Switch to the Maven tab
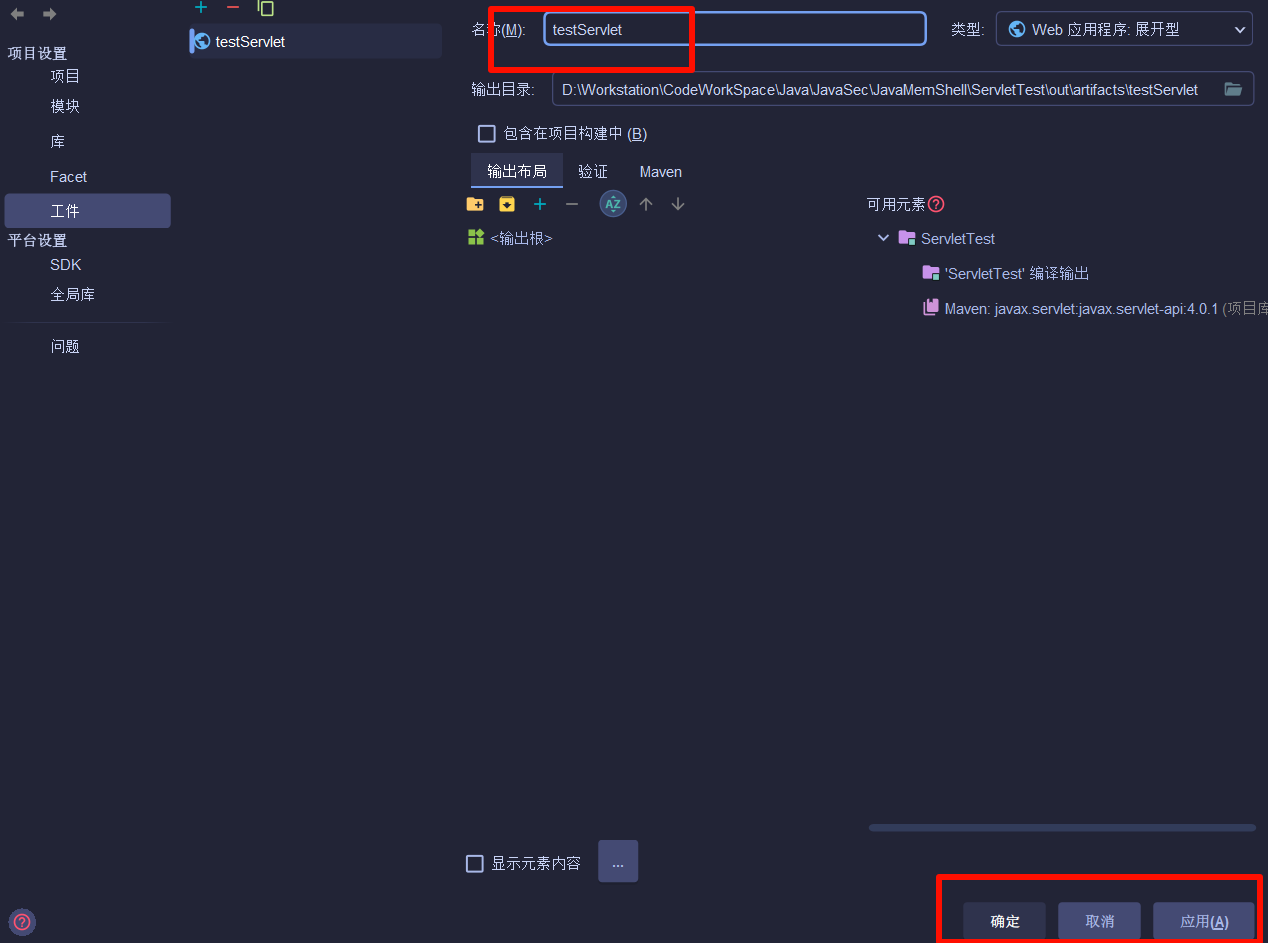This screenshot has height=943, width=1268. coord(661,171)
